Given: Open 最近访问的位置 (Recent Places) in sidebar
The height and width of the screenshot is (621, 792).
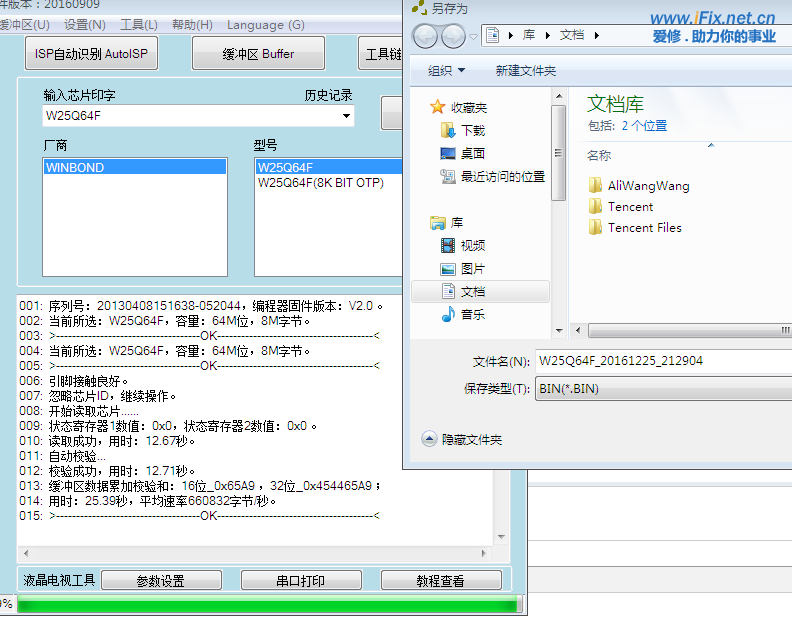Looking at the screenshot, I should click(502, 176).
